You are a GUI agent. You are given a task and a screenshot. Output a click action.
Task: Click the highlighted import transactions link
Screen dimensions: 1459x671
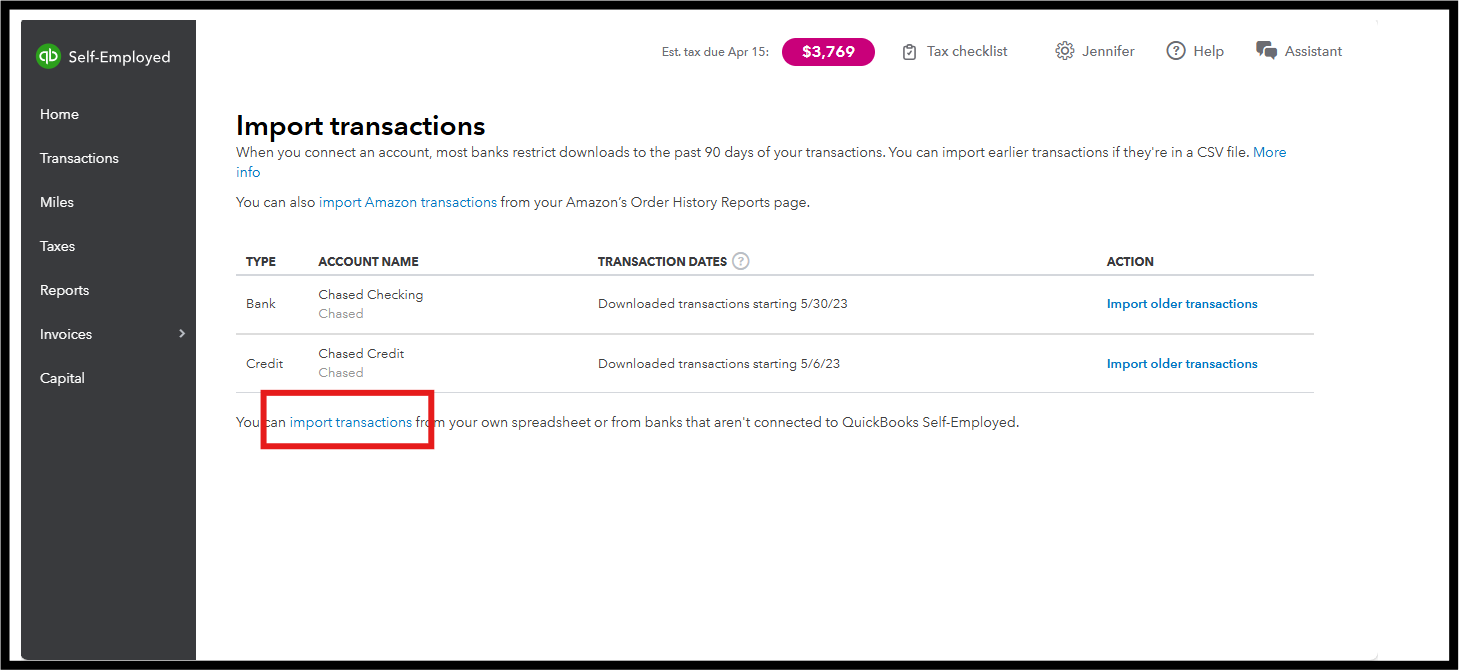351,422
